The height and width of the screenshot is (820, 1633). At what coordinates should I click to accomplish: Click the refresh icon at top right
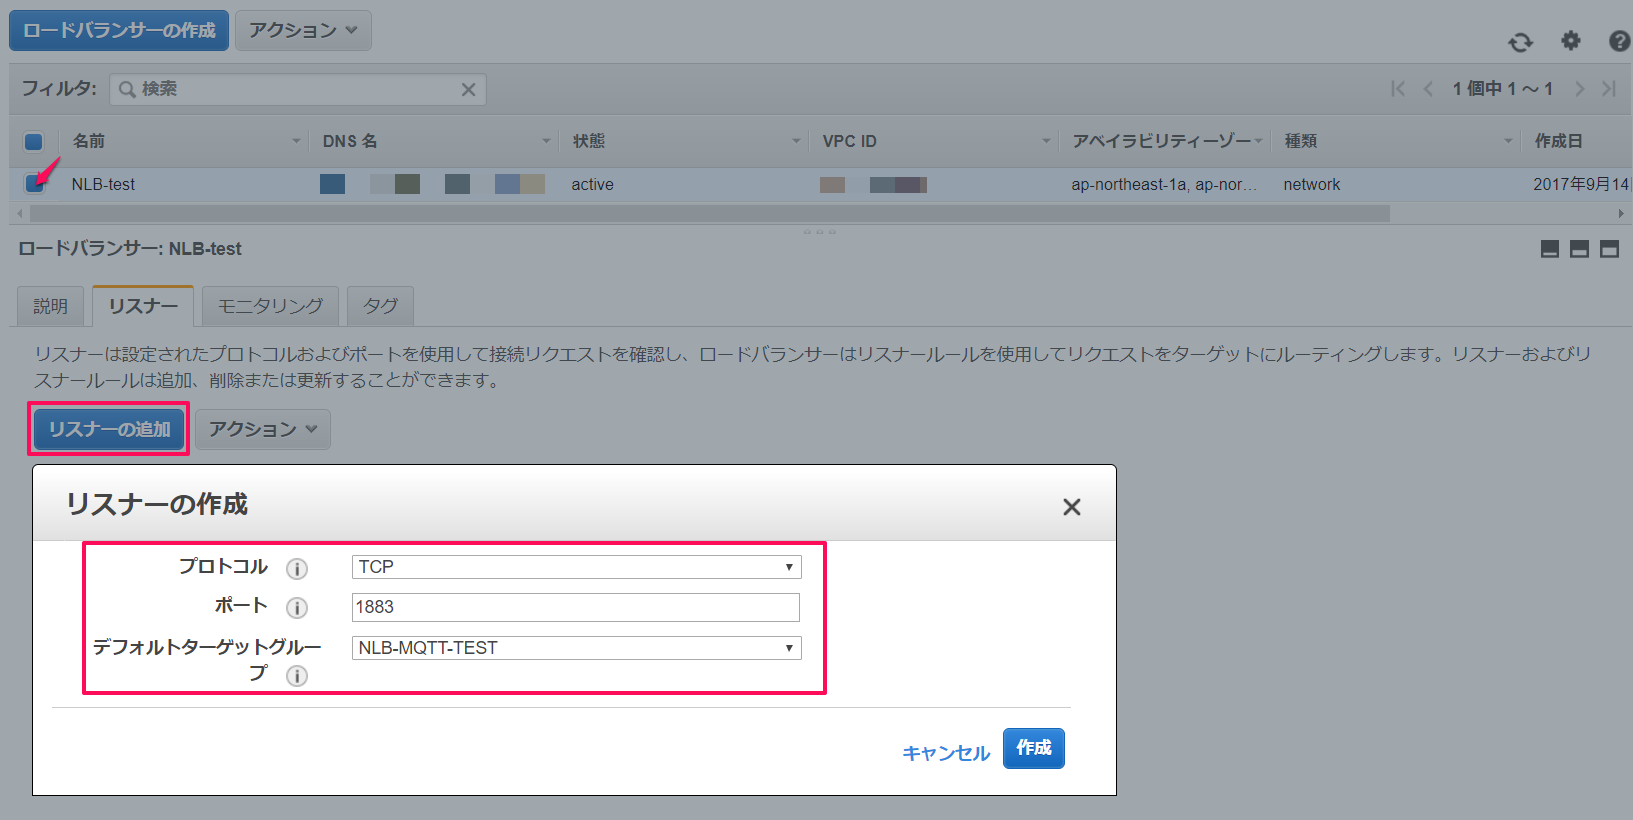(x=1520, y=42)
